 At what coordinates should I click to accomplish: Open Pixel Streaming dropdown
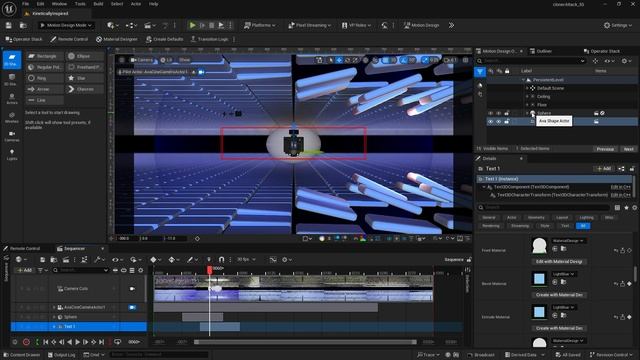[309, 25]
